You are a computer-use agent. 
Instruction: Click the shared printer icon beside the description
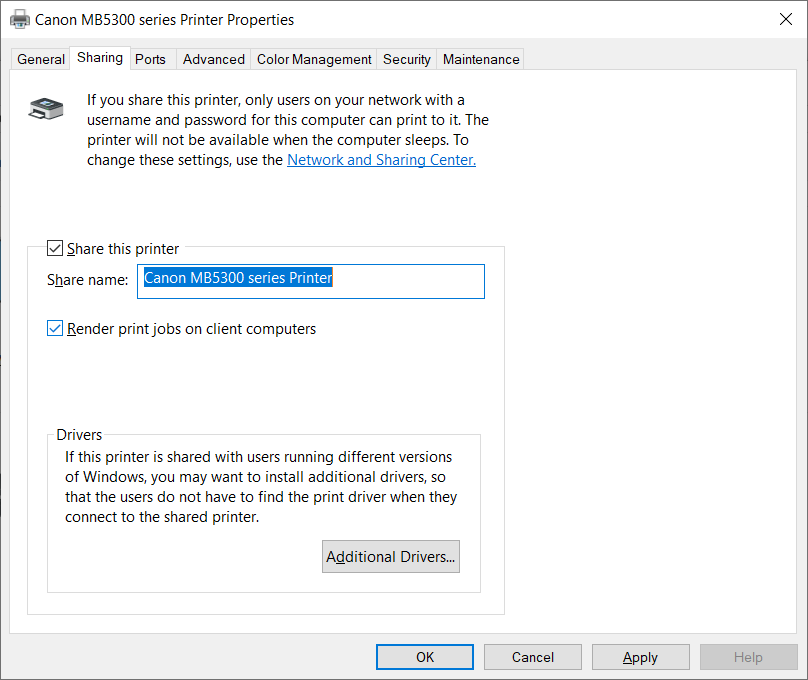(46, 108)
